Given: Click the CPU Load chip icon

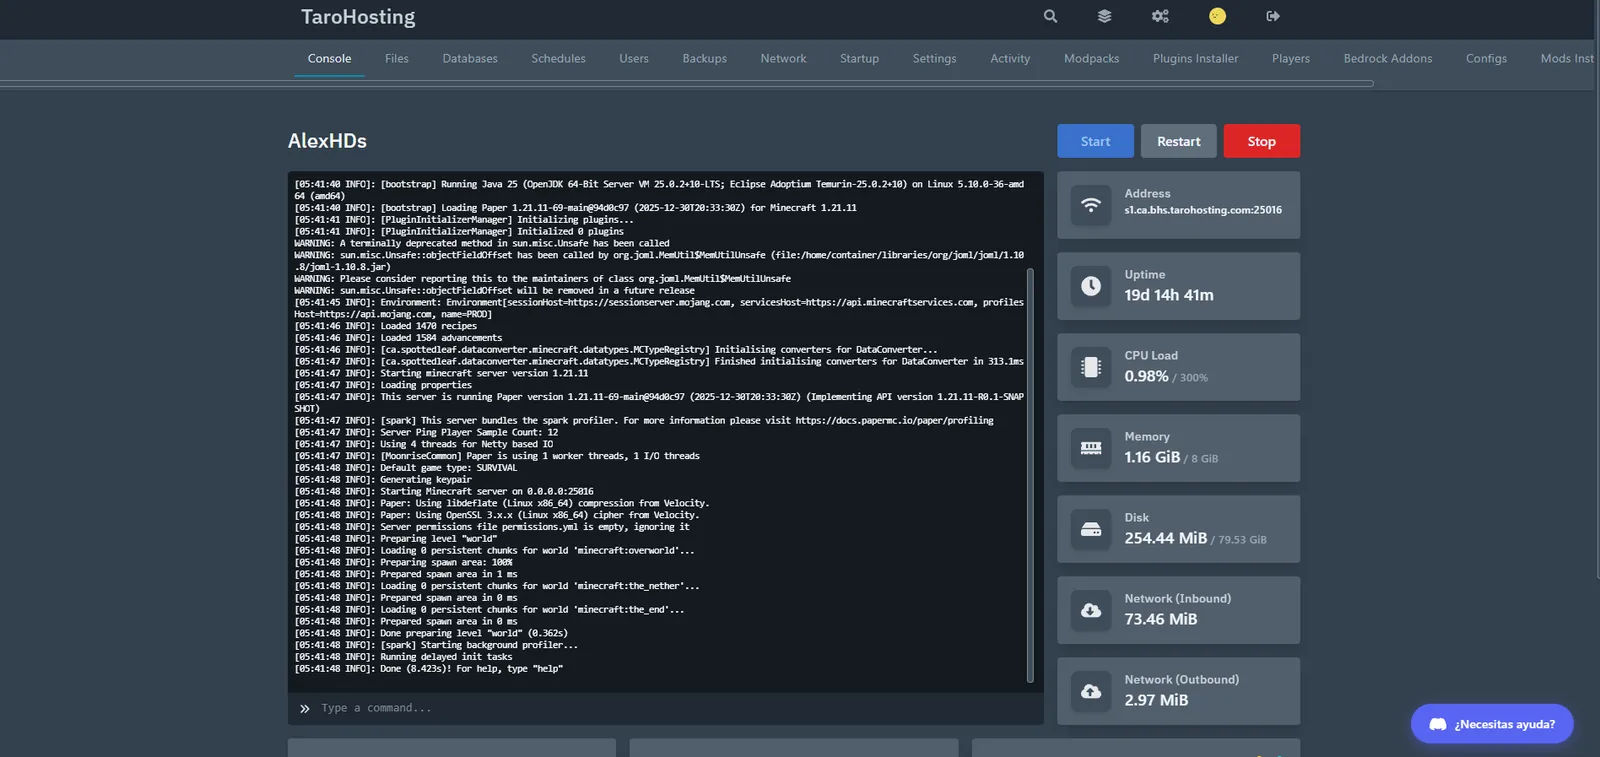Looking at the screenshot, I should coord(1091,367).
